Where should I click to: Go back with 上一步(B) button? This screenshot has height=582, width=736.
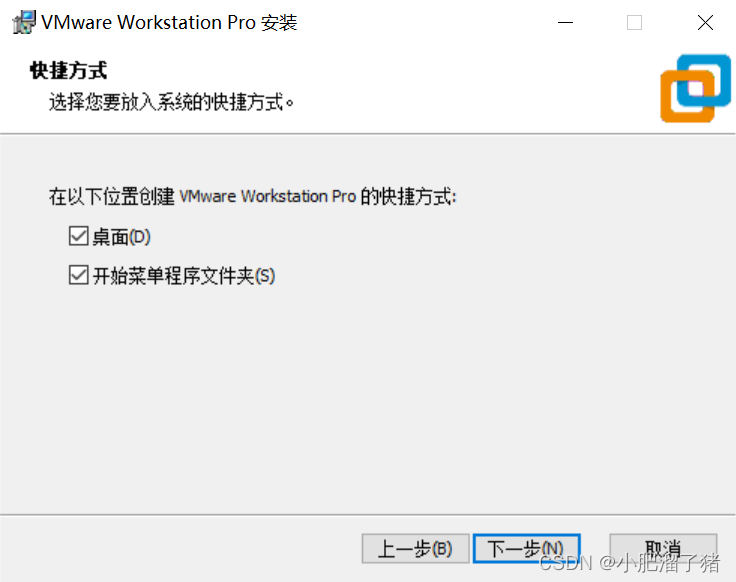click(x=415, y=548)
